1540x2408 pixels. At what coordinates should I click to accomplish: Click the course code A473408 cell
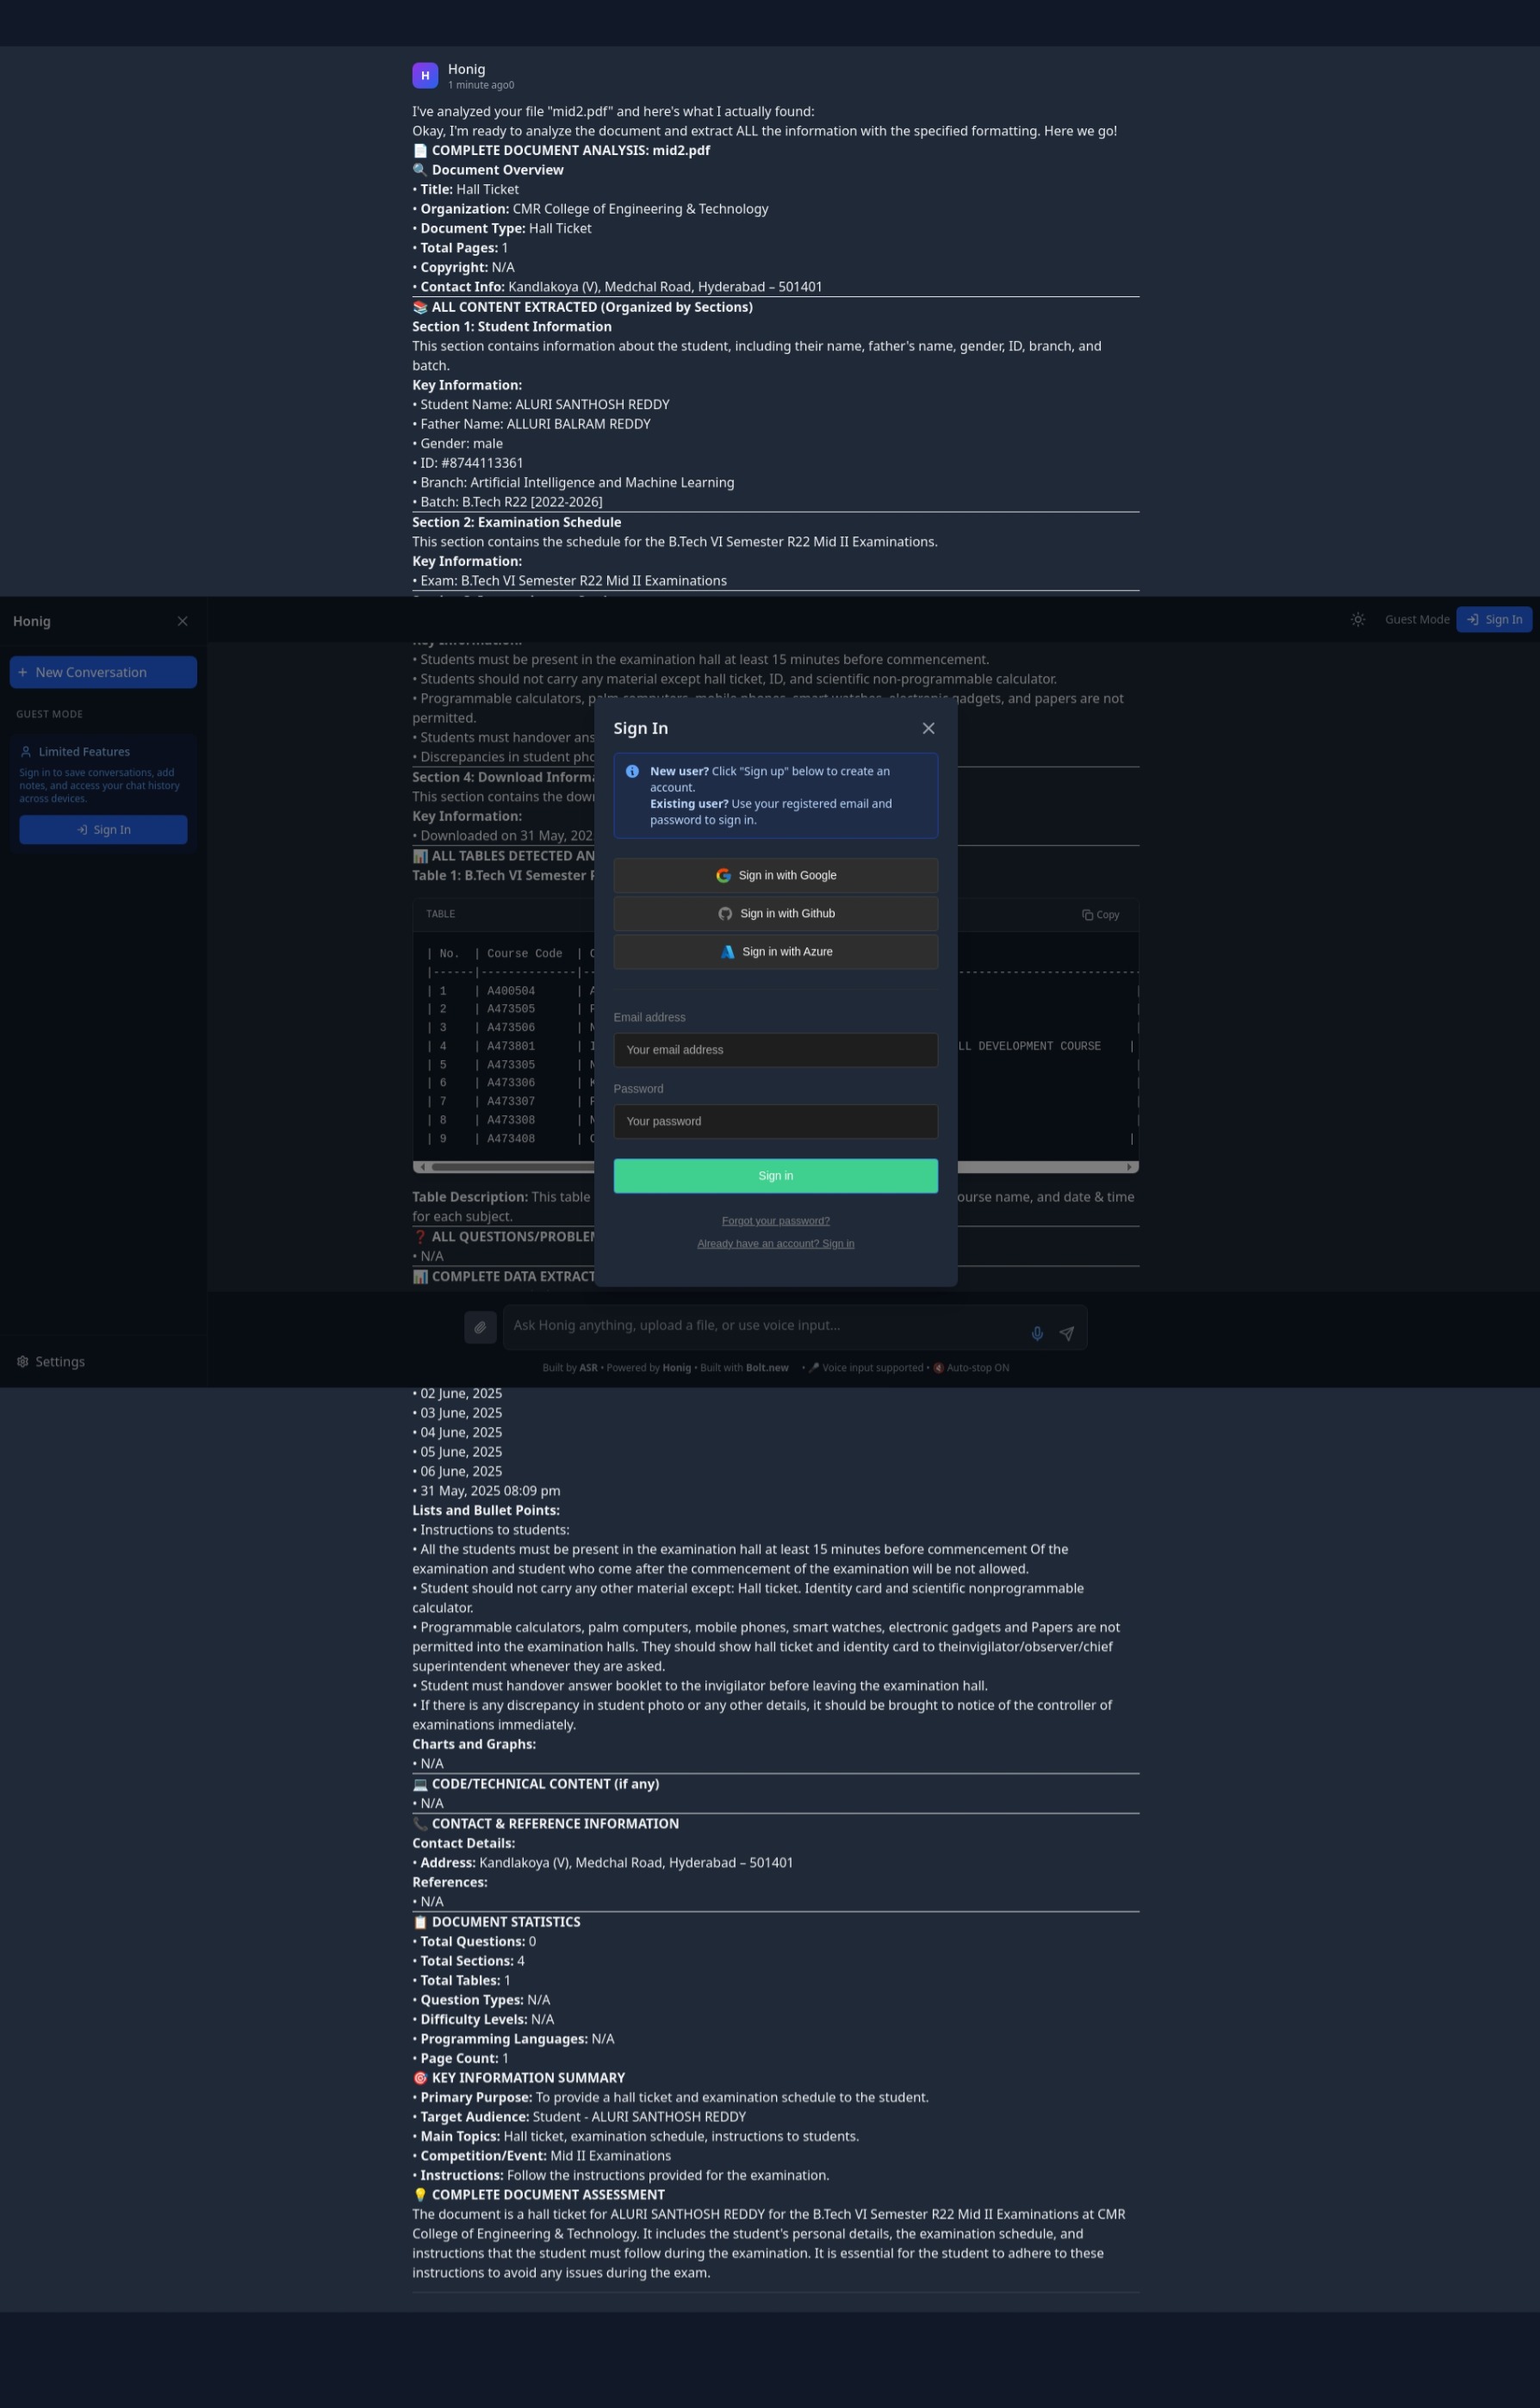[511, 1138]
